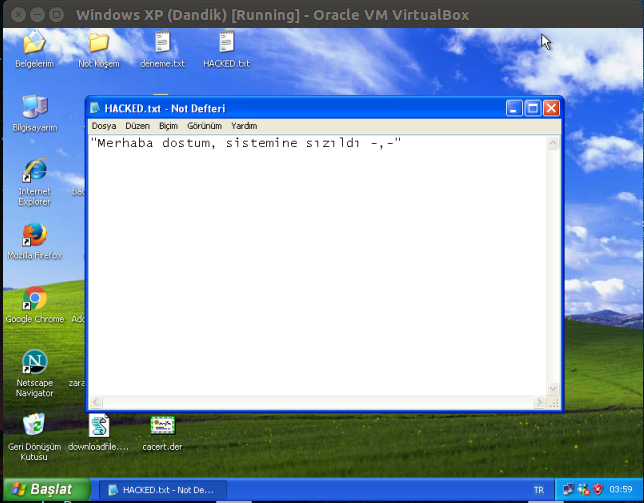The image size is (644, 503).
Task: Click the messenger tray icon
Action: pos(583,489)
